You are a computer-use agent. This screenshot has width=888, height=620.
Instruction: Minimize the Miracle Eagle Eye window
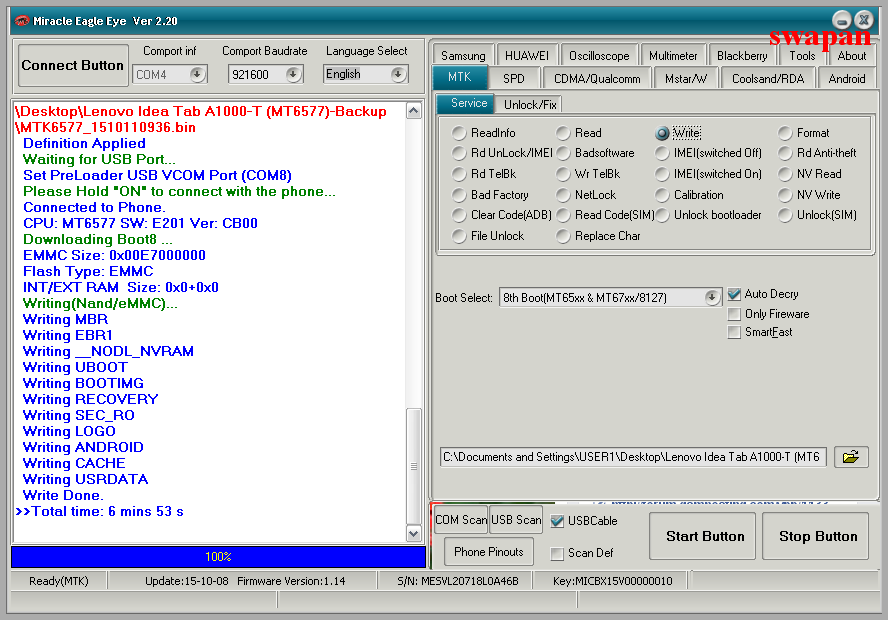click(842, 20)
